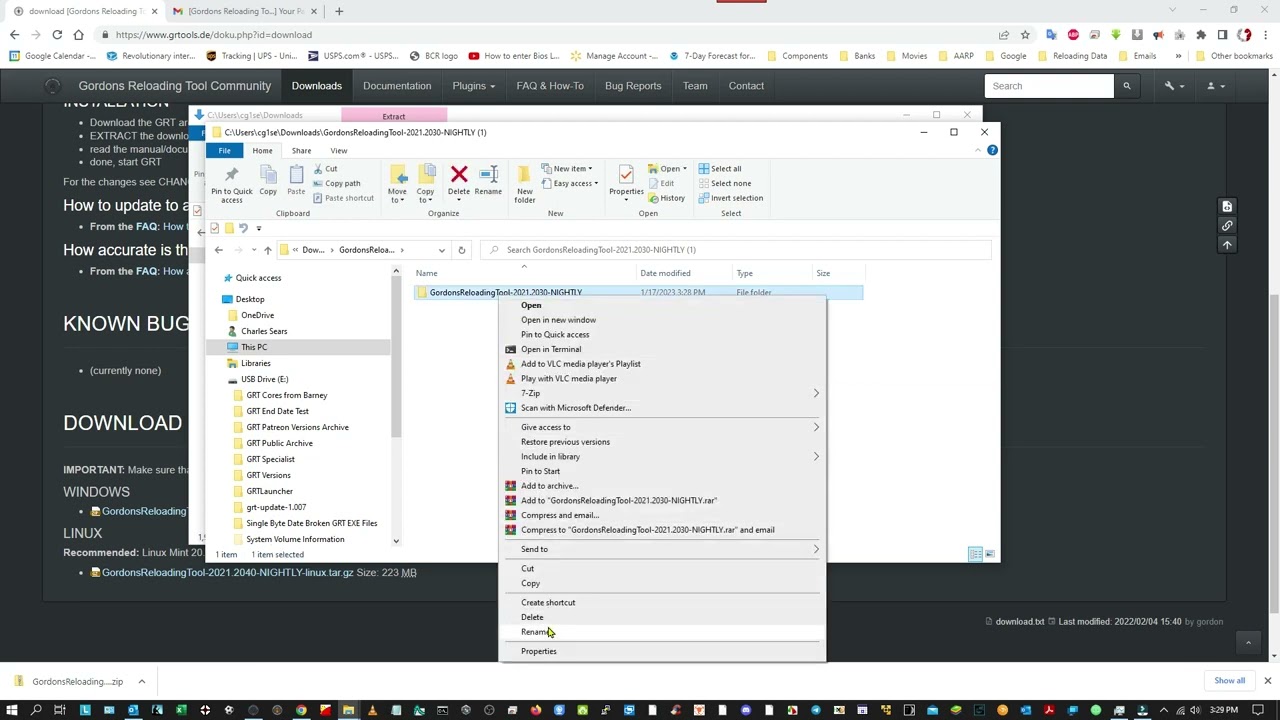Click Select none in ribbon
Screen dimensions: 1280x720
click(x=725, y=183)
